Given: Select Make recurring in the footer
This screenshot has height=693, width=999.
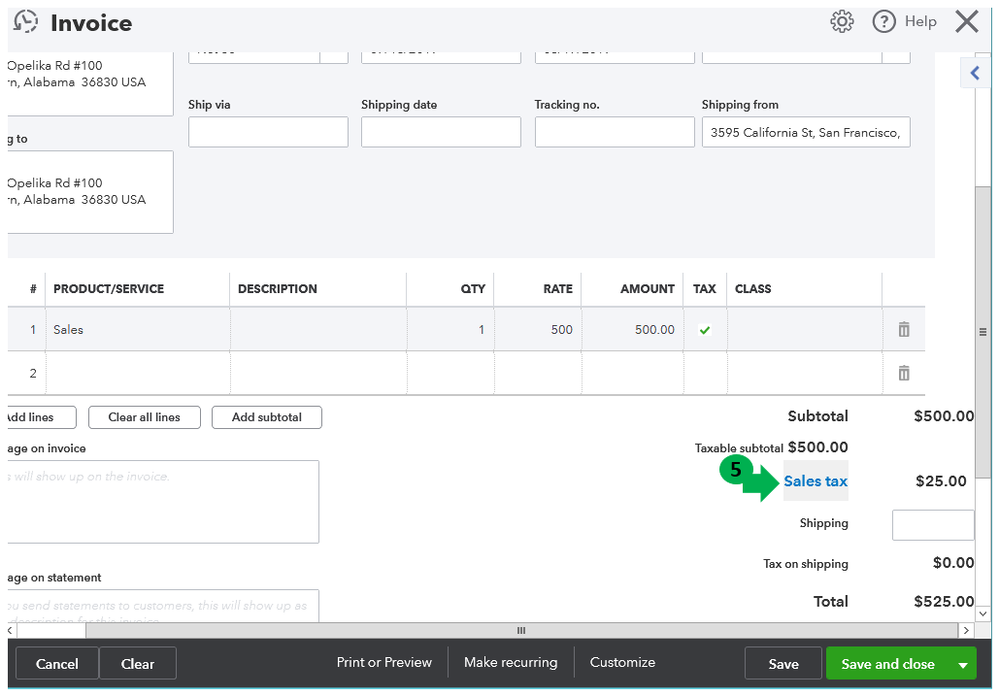Looking at the screenshot, I should (510, 662).
